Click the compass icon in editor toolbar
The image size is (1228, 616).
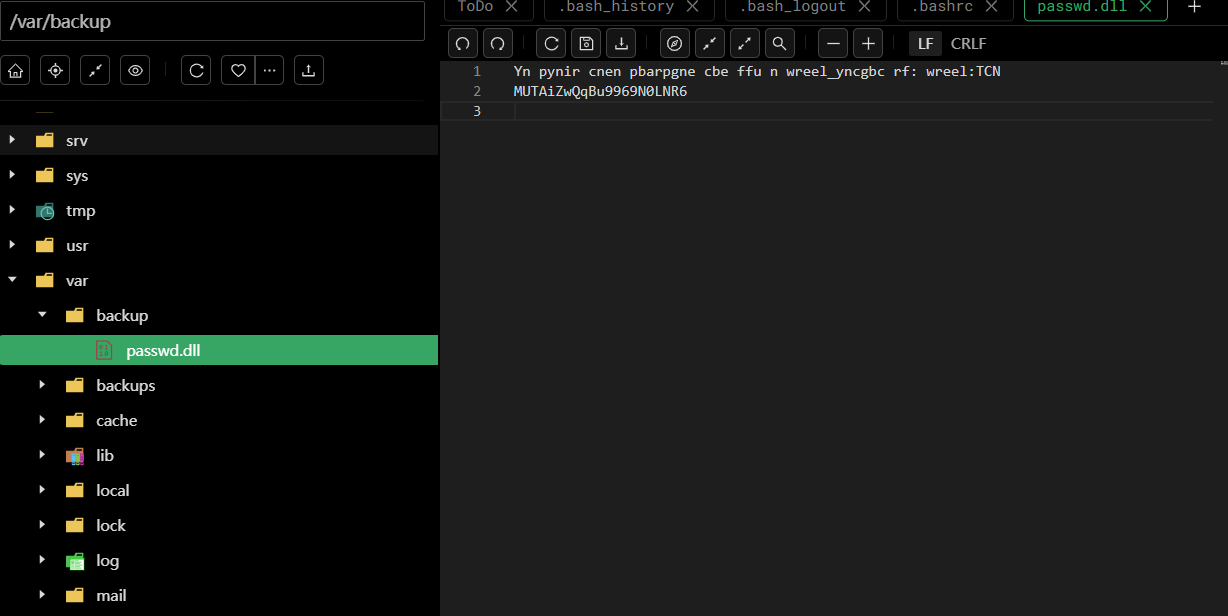tap(675, 43)
